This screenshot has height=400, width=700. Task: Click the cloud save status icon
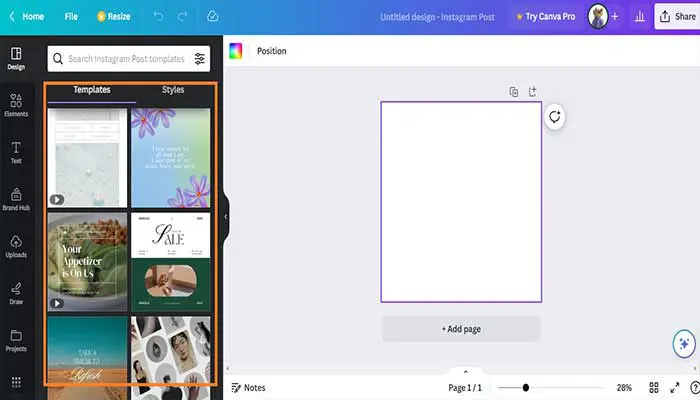point(212,17)
